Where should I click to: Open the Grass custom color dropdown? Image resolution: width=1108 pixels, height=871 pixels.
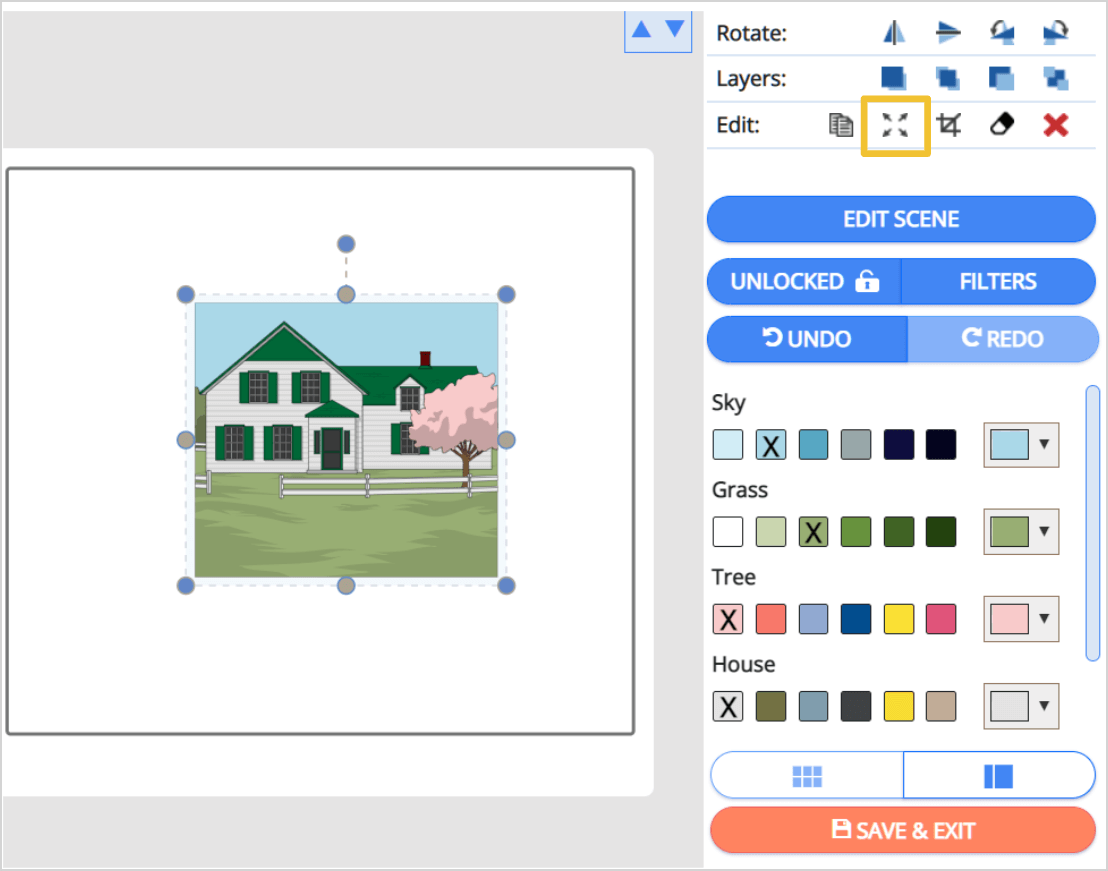(x=1021, y=531)
